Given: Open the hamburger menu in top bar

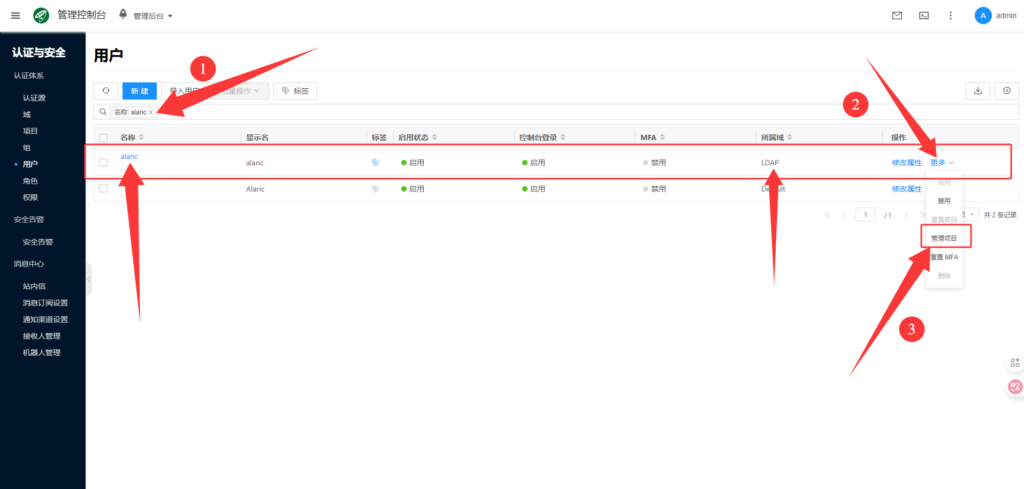Looking at the screenshot, I should click(x=15, y=15).
